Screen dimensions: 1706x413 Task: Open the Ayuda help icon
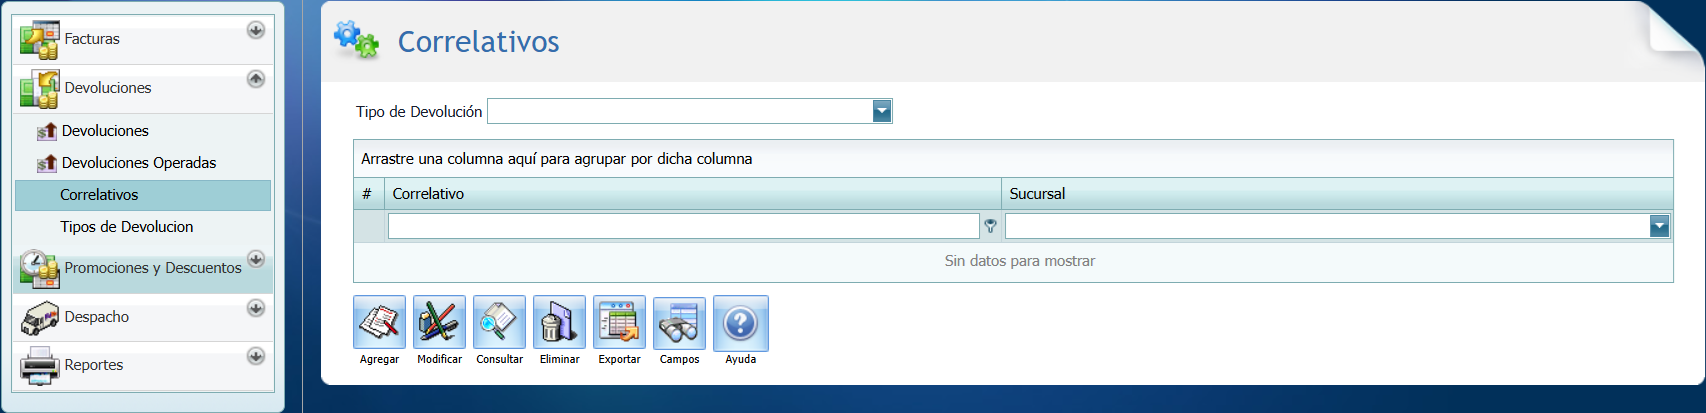pos(740,322)
